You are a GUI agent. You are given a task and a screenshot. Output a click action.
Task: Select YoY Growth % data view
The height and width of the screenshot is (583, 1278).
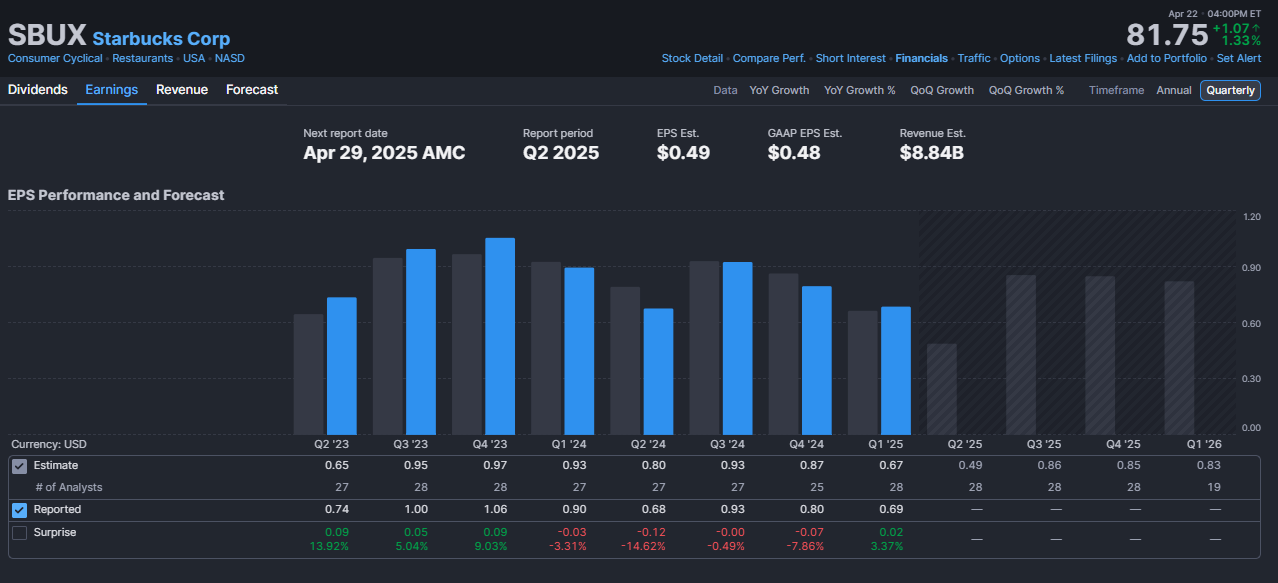coord(860,90)
